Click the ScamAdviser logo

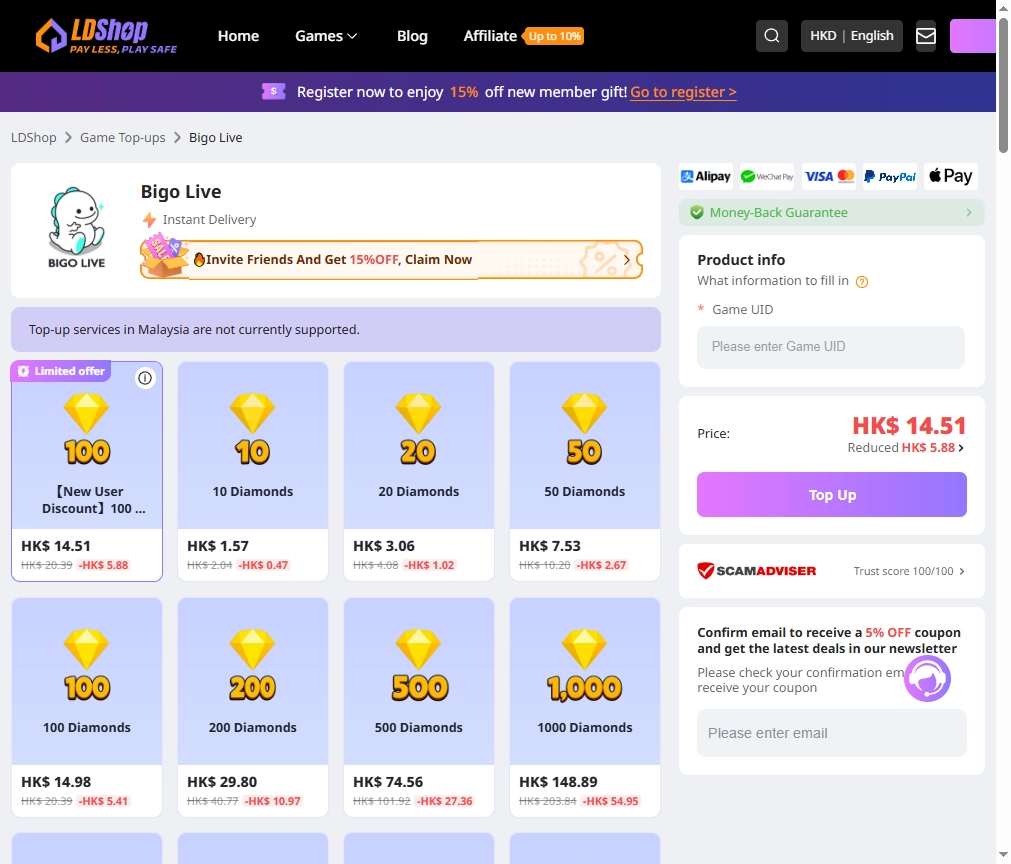click(757, 571)
